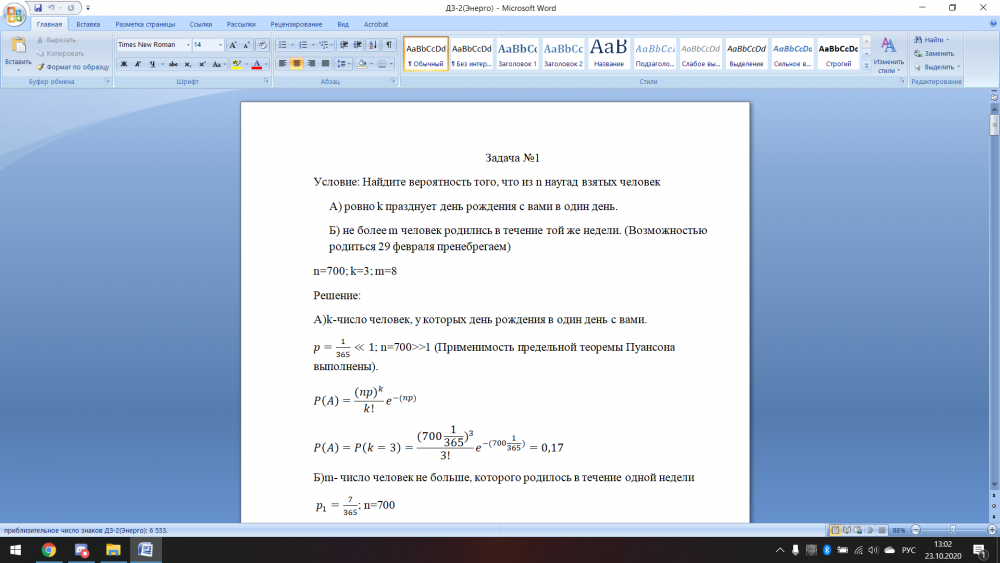Click the Paste clipboard icon
The height and width of the screenshot is (563, 1000).
(x=18, y=45)
